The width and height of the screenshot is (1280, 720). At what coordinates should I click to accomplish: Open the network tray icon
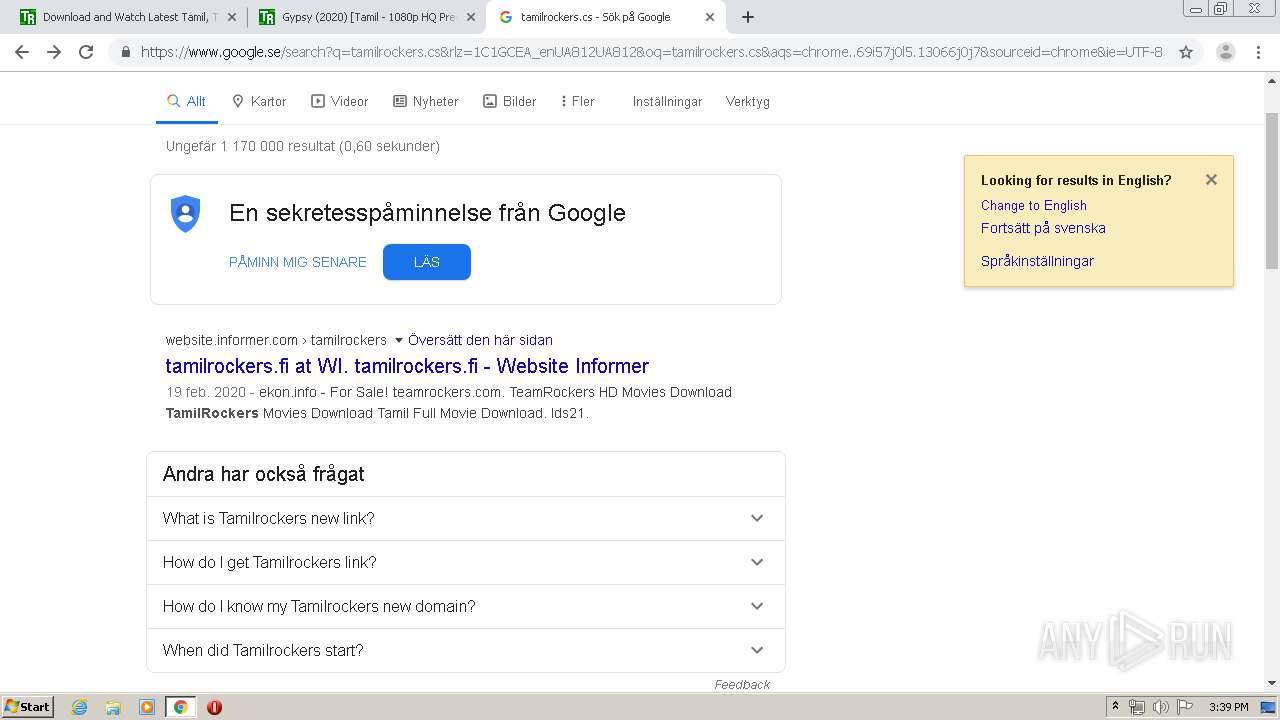[x=1137, y=707]
